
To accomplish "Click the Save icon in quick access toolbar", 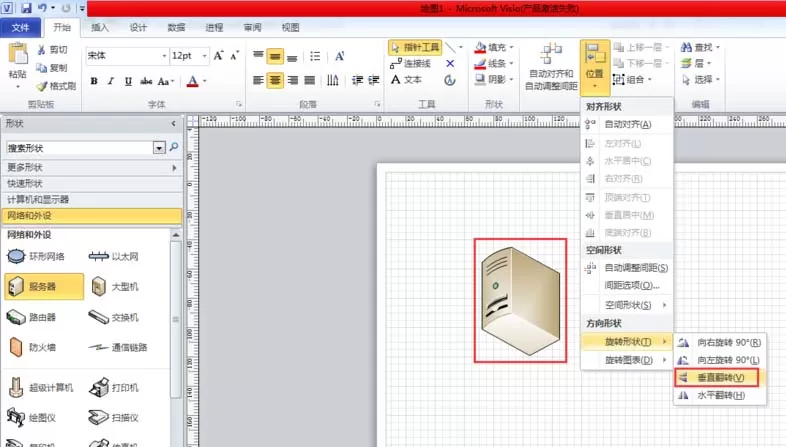I will 26,8.
